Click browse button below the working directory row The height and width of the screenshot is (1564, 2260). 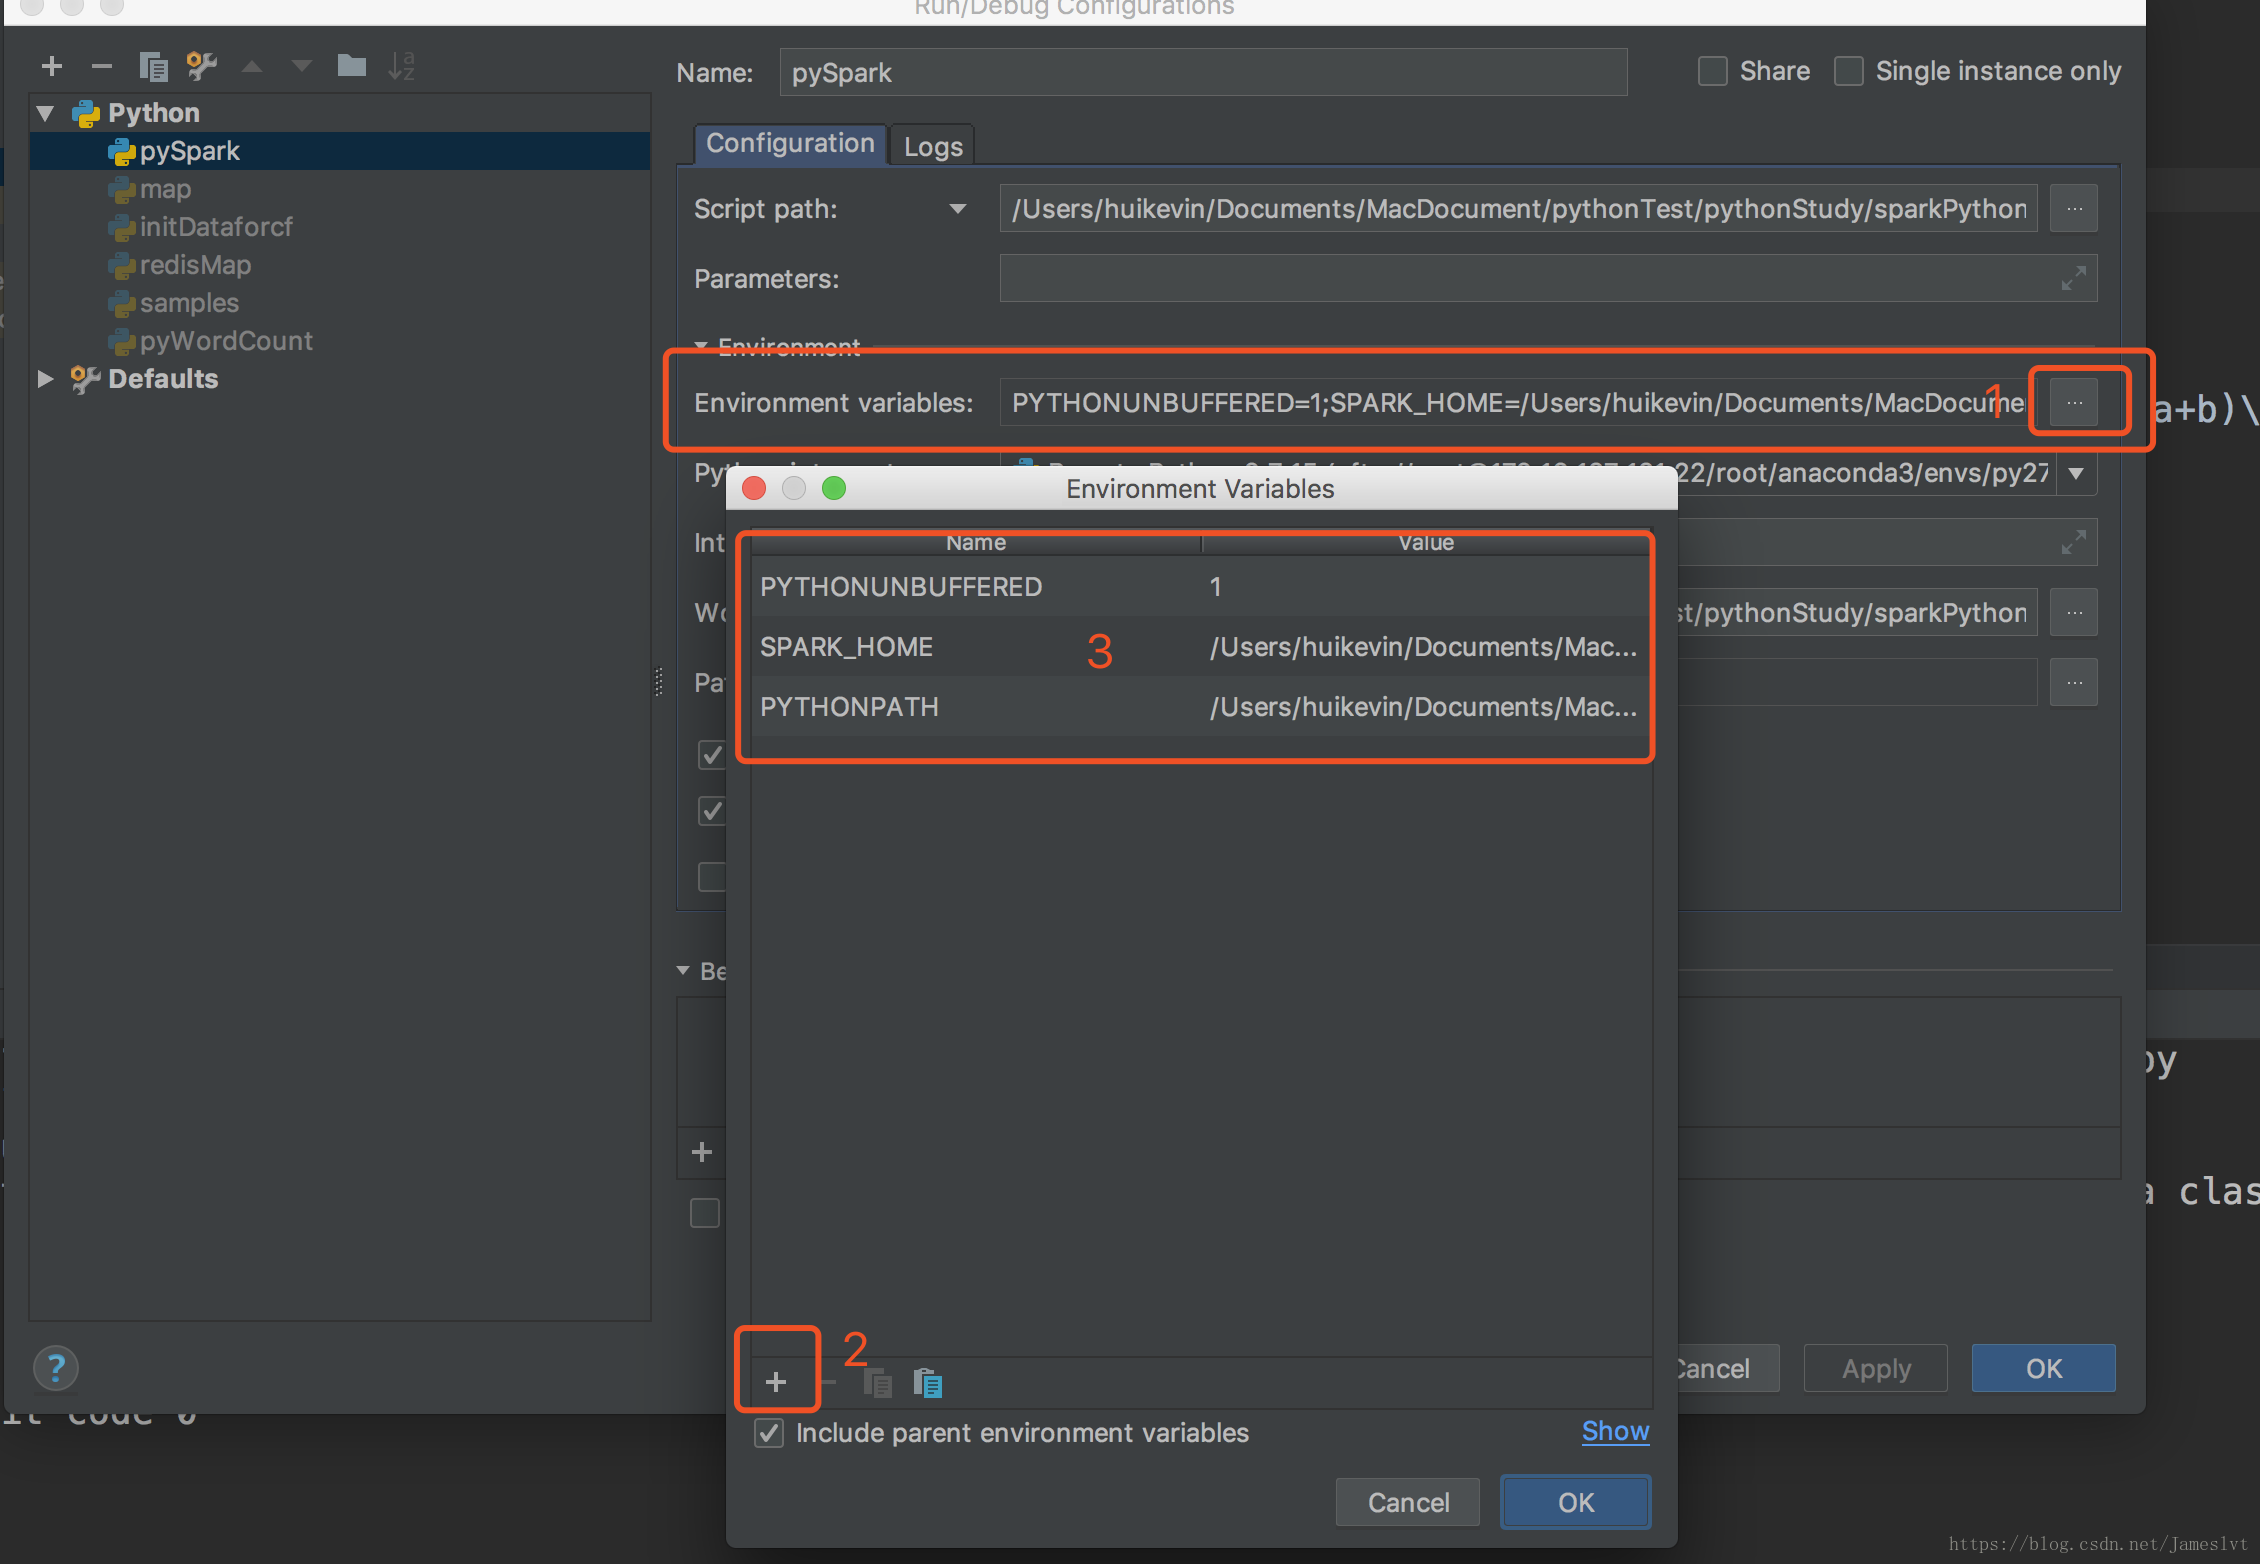tap(2074, 682)
